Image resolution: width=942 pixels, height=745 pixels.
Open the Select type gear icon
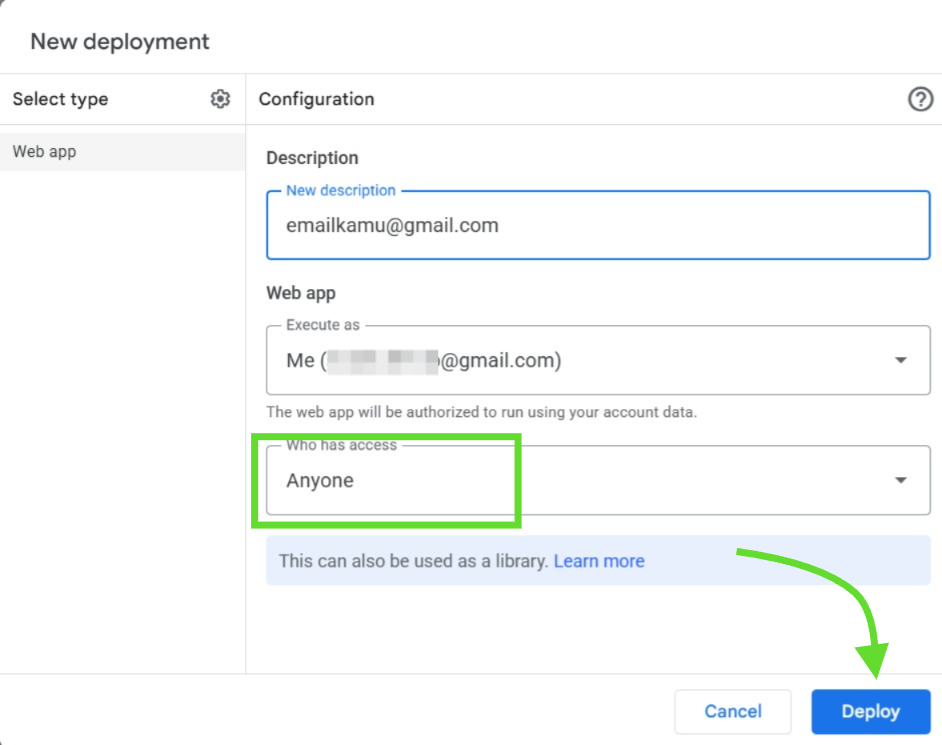(220, 99)
